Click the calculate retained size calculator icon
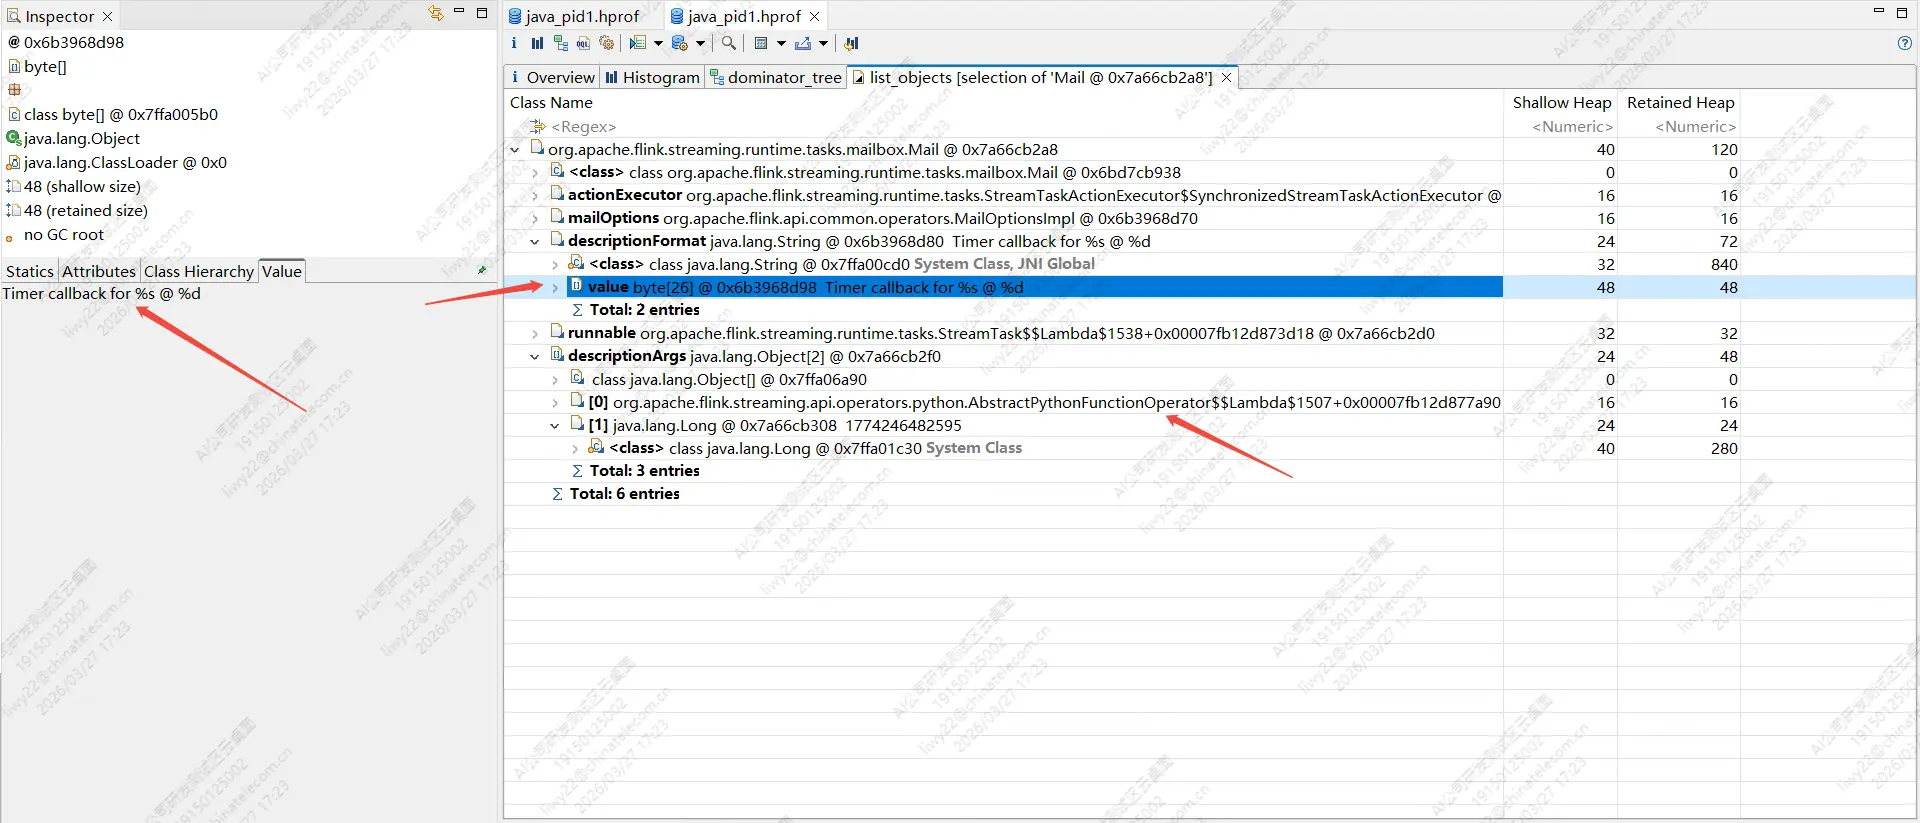Screen dimensions: 1920x823 coord(761,43)
